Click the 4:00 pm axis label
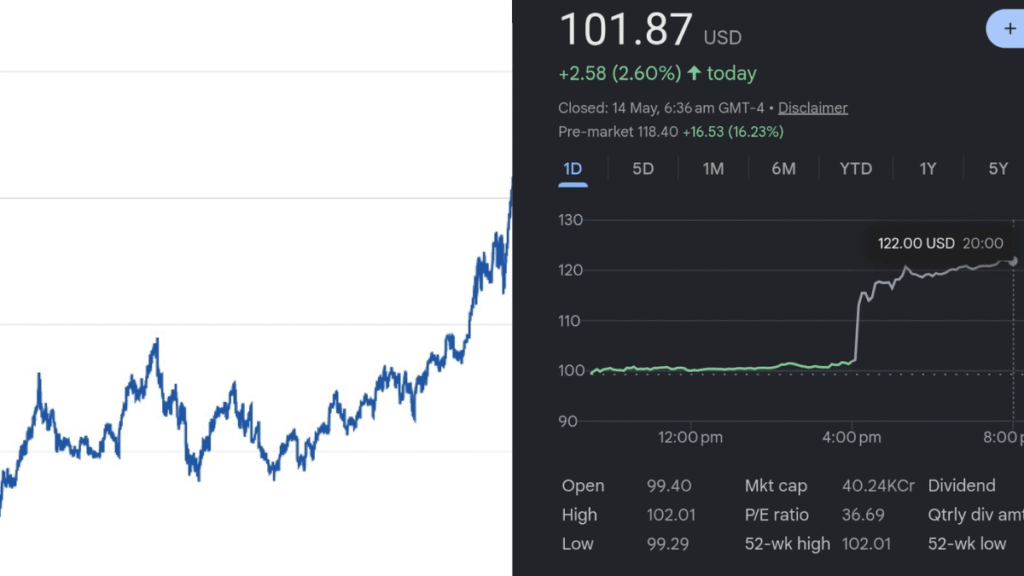This screenshot has height=576, width=1024. coord(852,438)
